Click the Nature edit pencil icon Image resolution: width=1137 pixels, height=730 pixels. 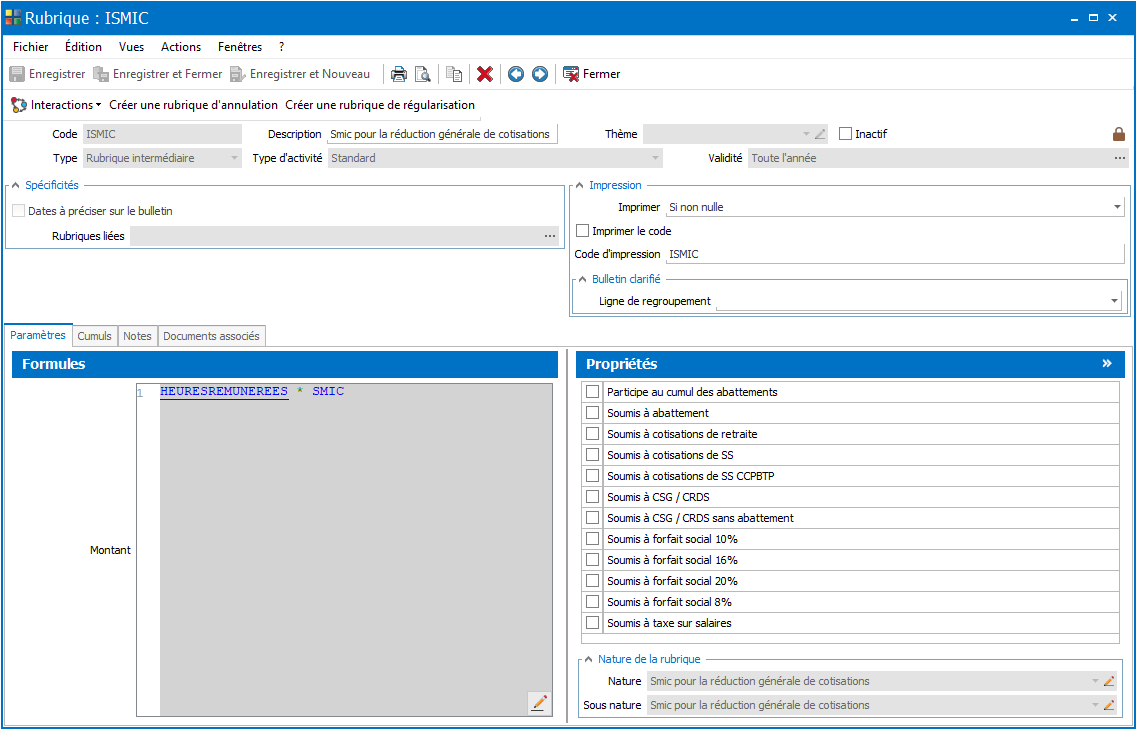tap(1109, 681)
